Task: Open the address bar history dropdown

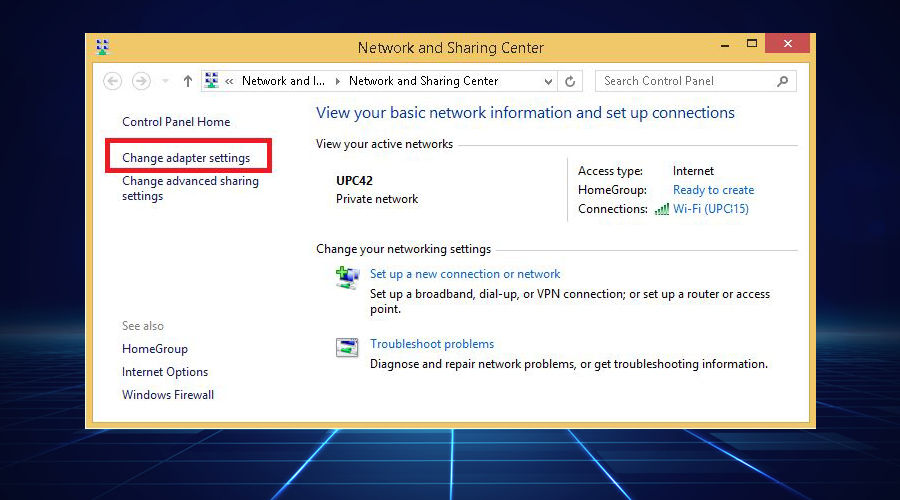Action: (x=548, y=82)
